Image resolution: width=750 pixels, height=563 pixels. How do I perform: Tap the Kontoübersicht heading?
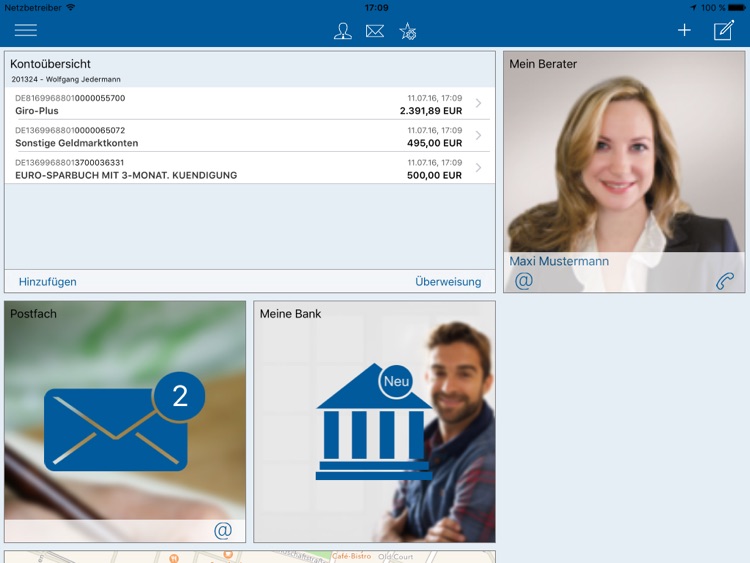(x=50, y=64)
